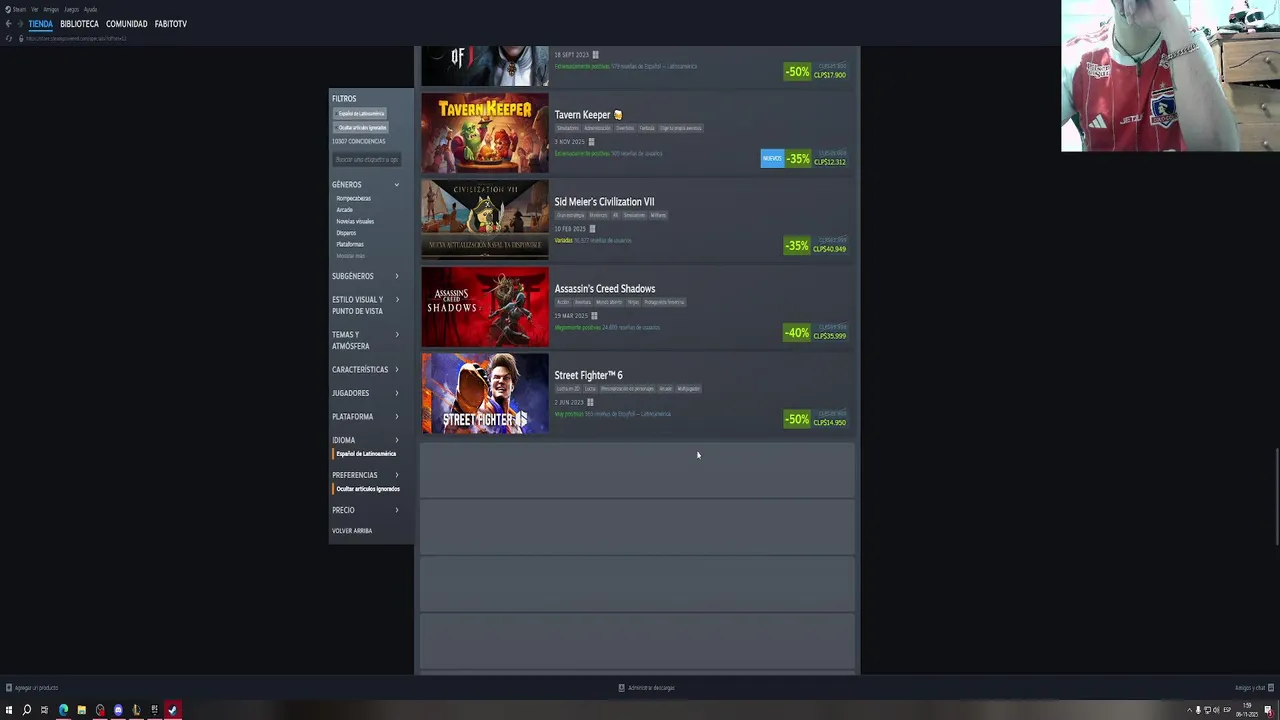Focus the tag search field under Filtros
This screenshot has width=1280, height=720.
366,159
